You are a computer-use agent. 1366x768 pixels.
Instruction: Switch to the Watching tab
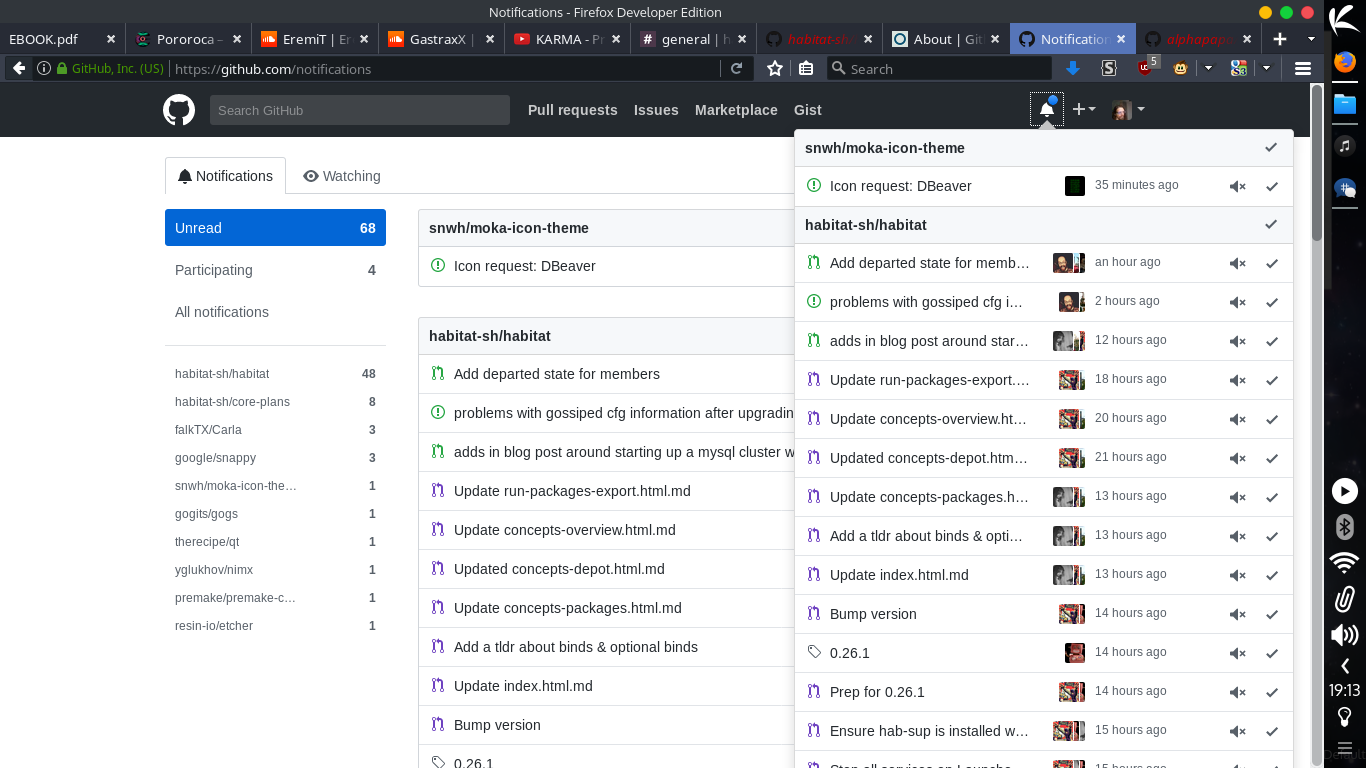point(342,176)
